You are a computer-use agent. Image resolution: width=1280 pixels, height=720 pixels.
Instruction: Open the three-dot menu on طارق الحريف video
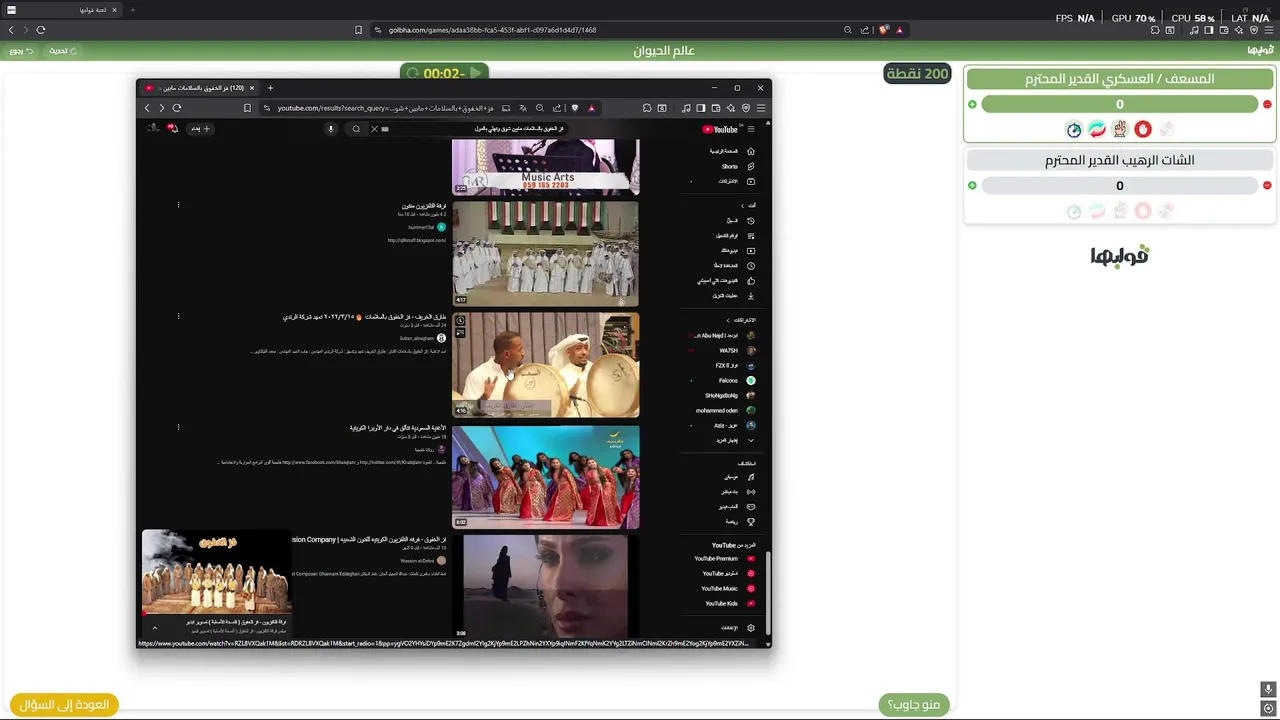pyautogui.click(x=178, y=316)
